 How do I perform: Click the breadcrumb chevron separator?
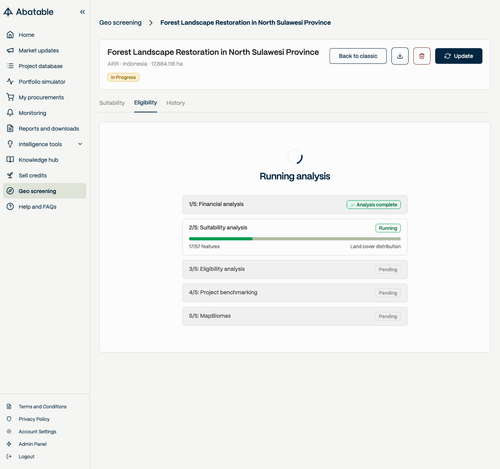[151, 23]
